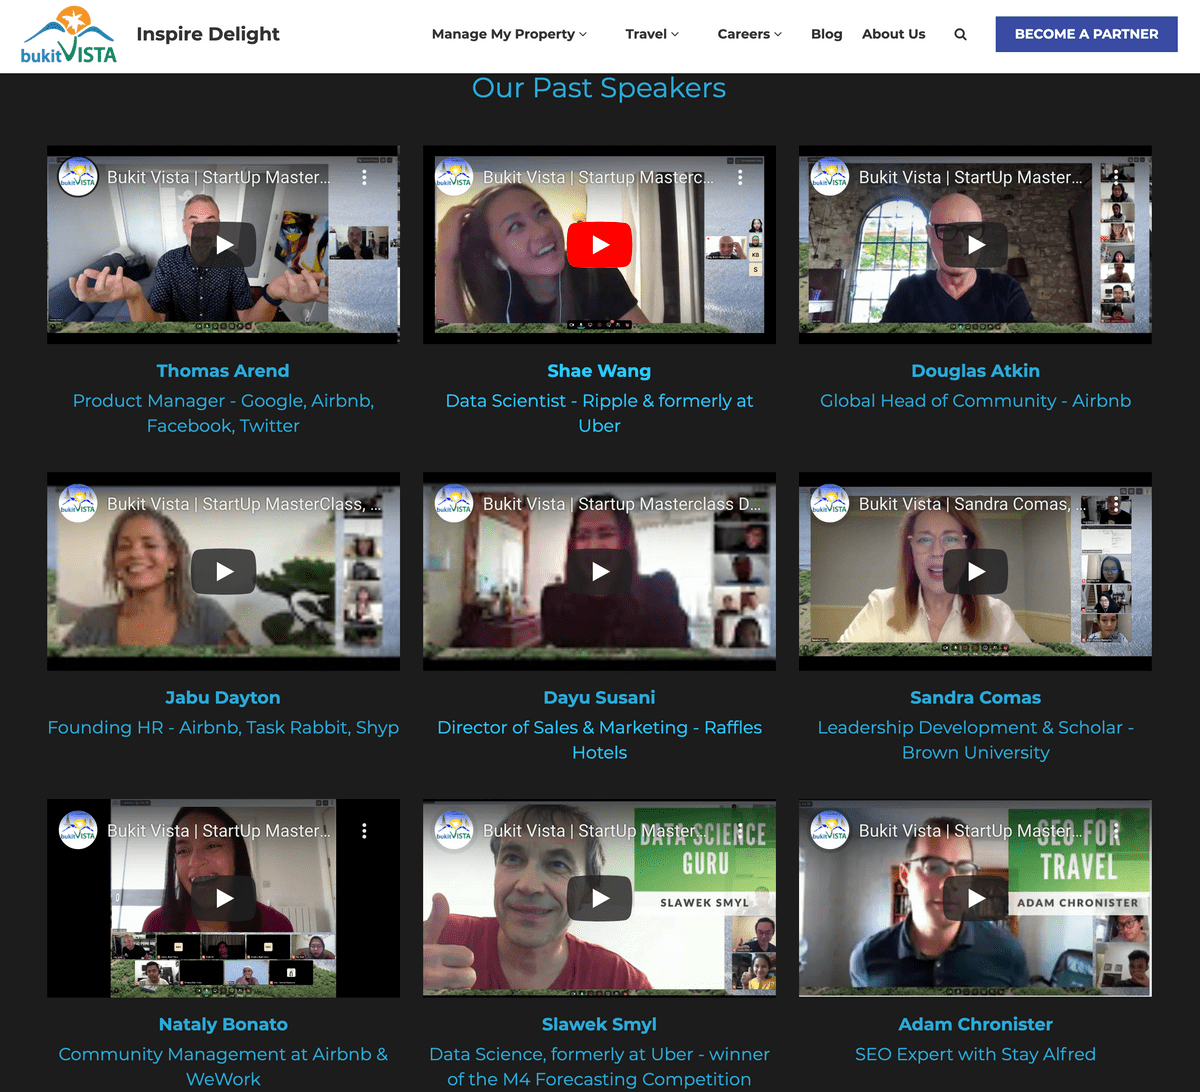
Task: Click 'SEO Expert with Stay Alfred' text
Action: (976, 1055)
